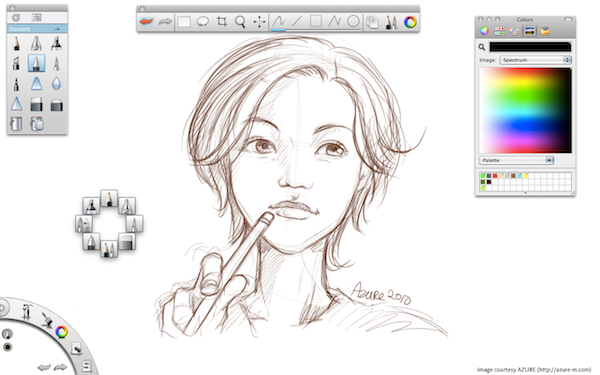This screenshot has height=375, width=600.
Task: Select the pencil brush in palette
Action: coord(16,44)
